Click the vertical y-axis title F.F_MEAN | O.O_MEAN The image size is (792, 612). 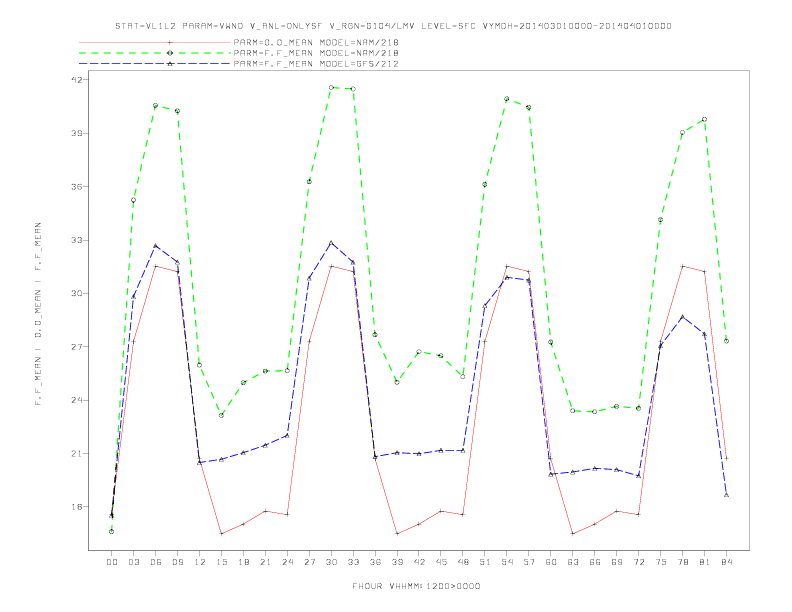tap(38, 314)
